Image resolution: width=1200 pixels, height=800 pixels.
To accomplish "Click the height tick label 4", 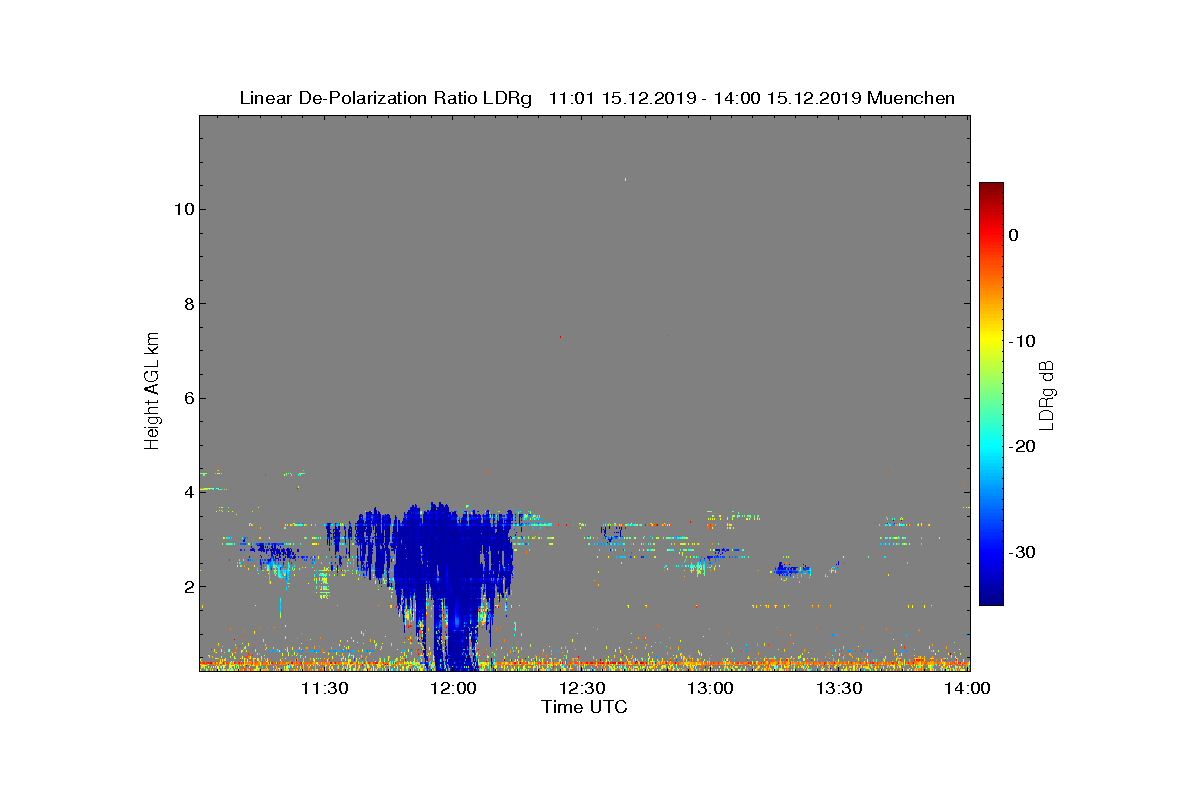I will point(187,492).
